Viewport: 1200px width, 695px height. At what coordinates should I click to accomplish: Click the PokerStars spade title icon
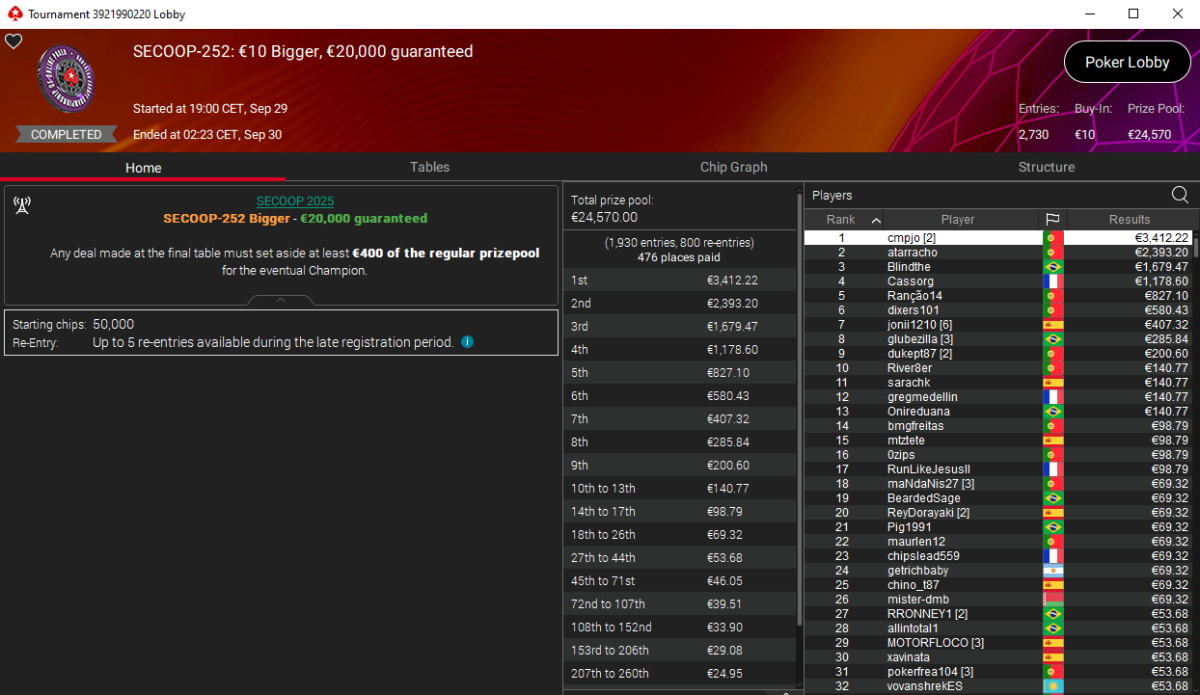coord(14,14)
